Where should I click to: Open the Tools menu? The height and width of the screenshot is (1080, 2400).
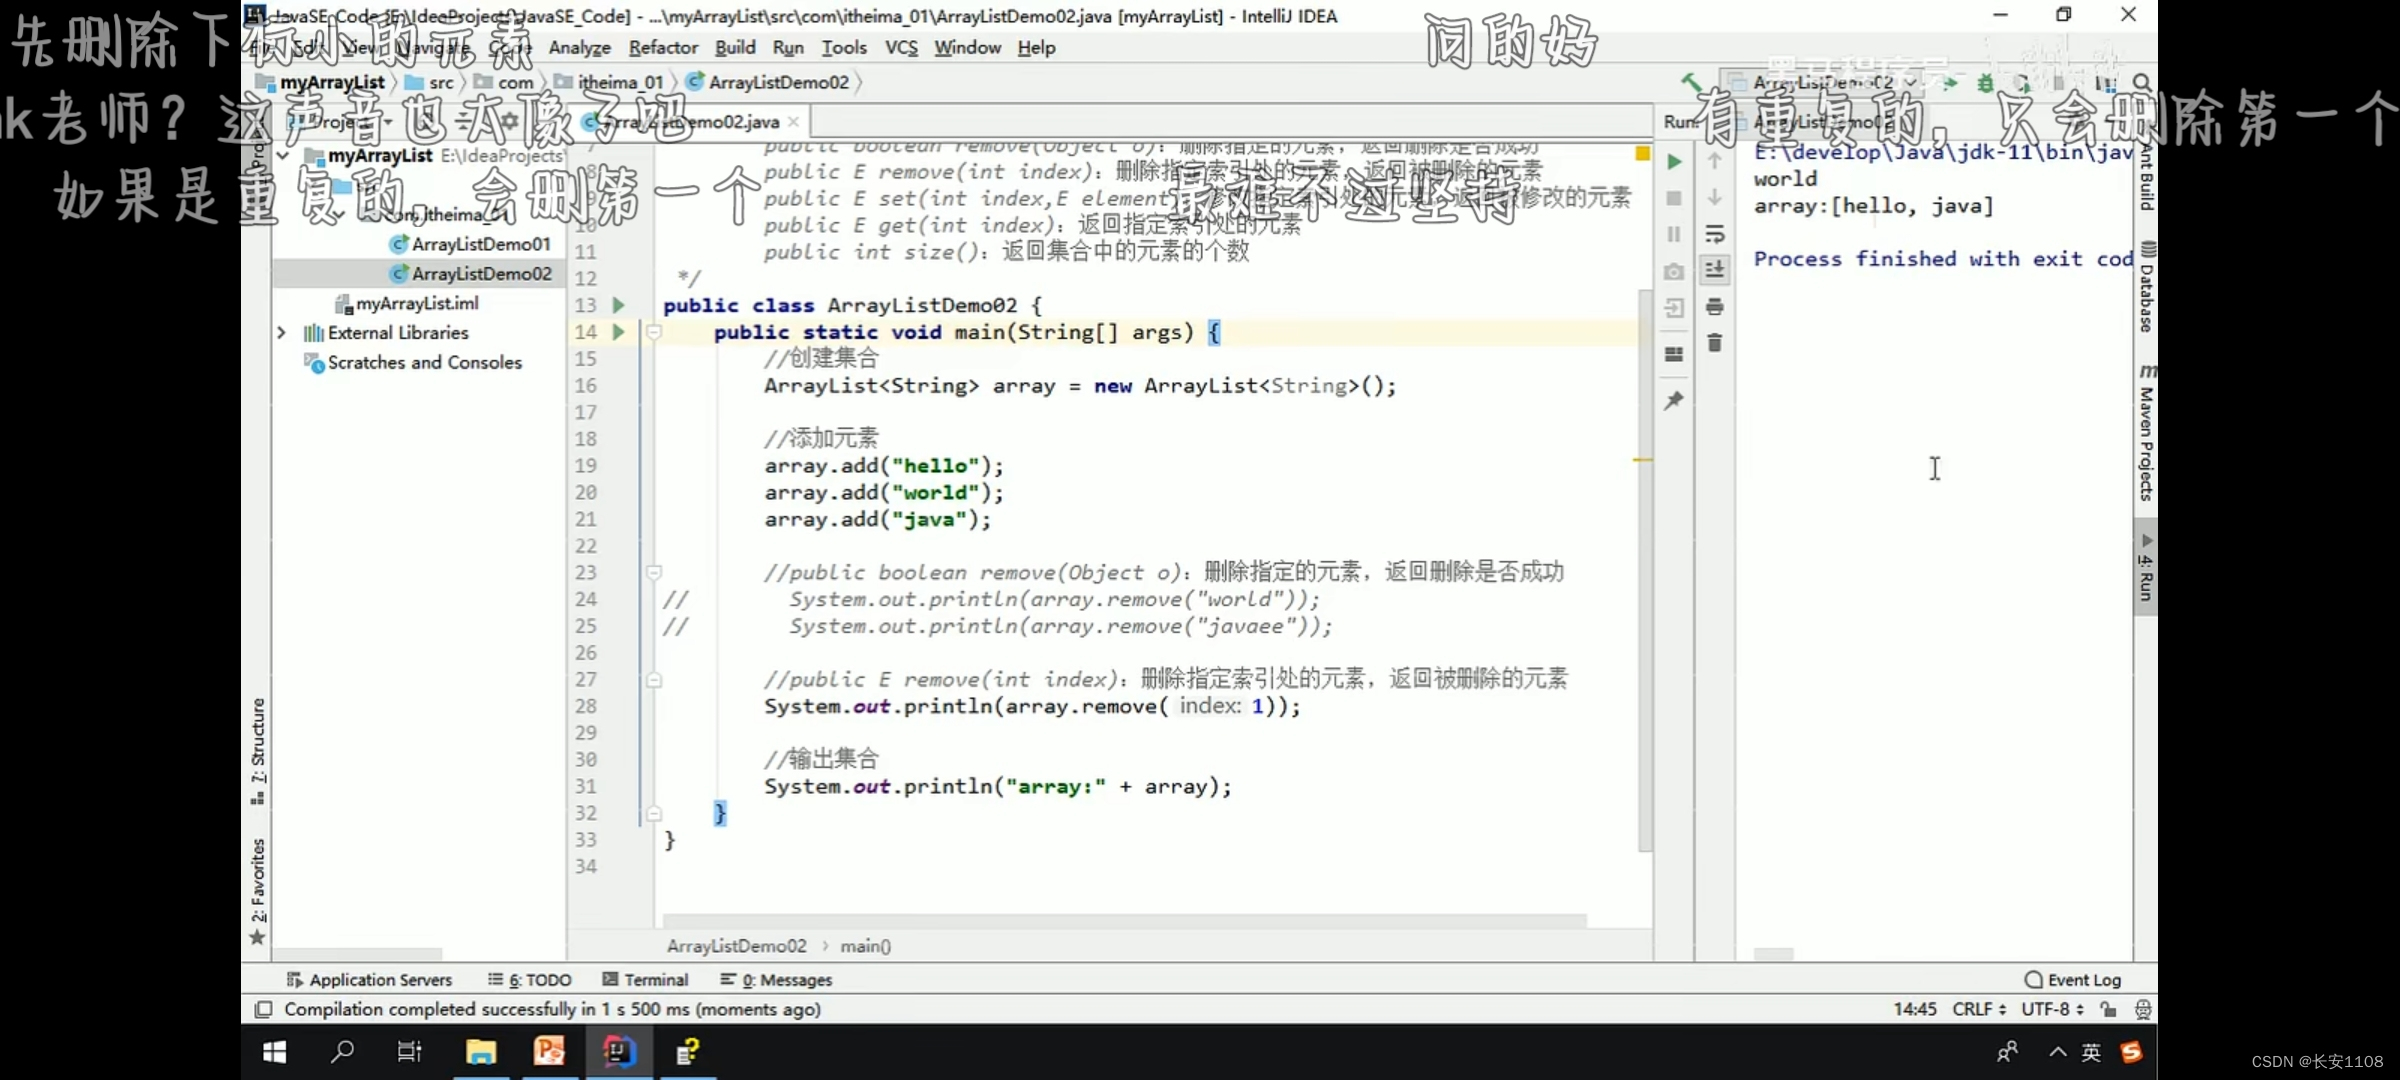tap(844, 47)
